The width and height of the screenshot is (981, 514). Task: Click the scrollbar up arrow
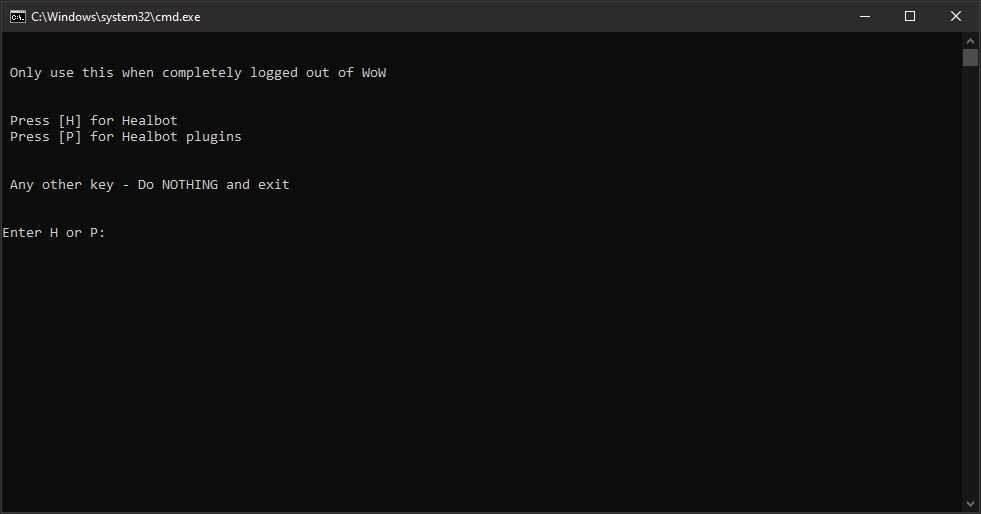970,39
